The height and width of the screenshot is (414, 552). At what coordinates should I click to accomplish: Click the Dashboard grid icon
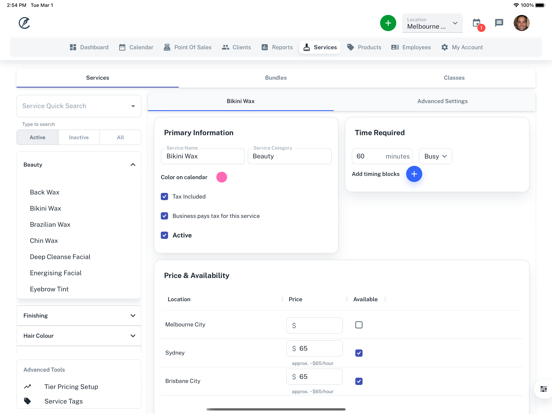[73, 47]
